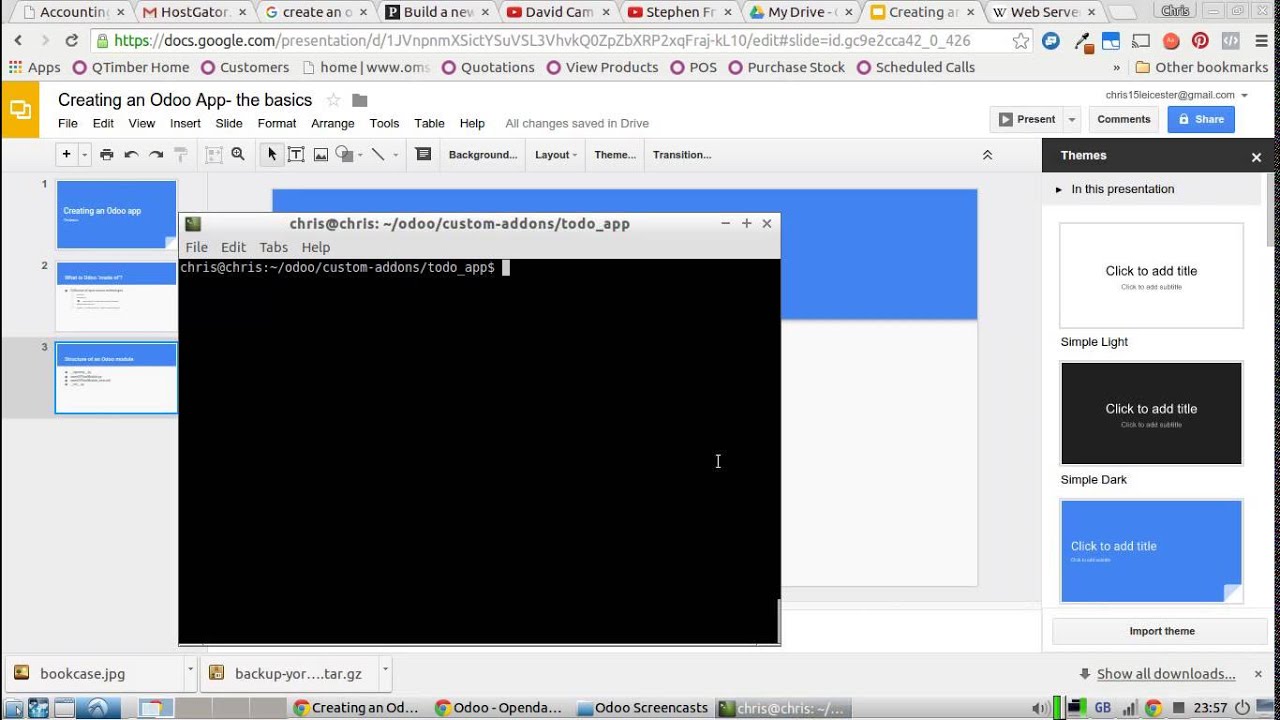
Task: Open backup-yor....tar.gz download options arrow
Action: pos(385,669)
